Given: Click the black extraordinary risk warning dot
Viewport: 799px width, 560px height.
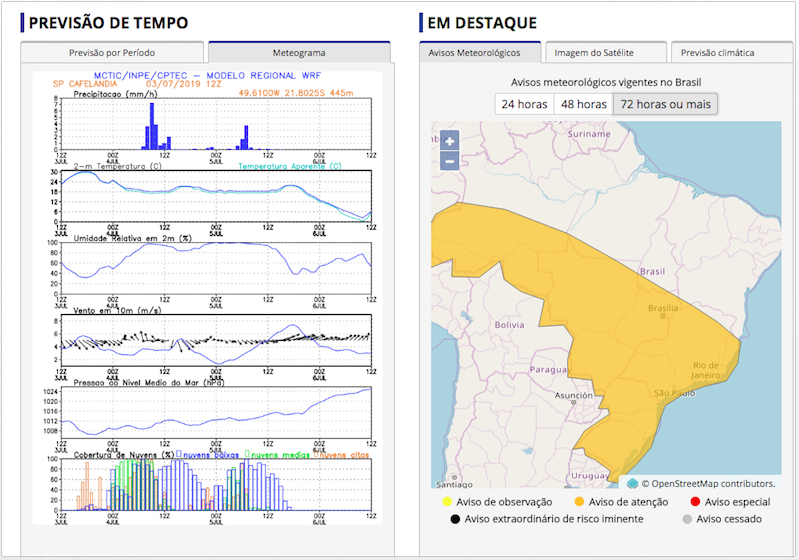Looking at the screenshot, I should (455, 519).
